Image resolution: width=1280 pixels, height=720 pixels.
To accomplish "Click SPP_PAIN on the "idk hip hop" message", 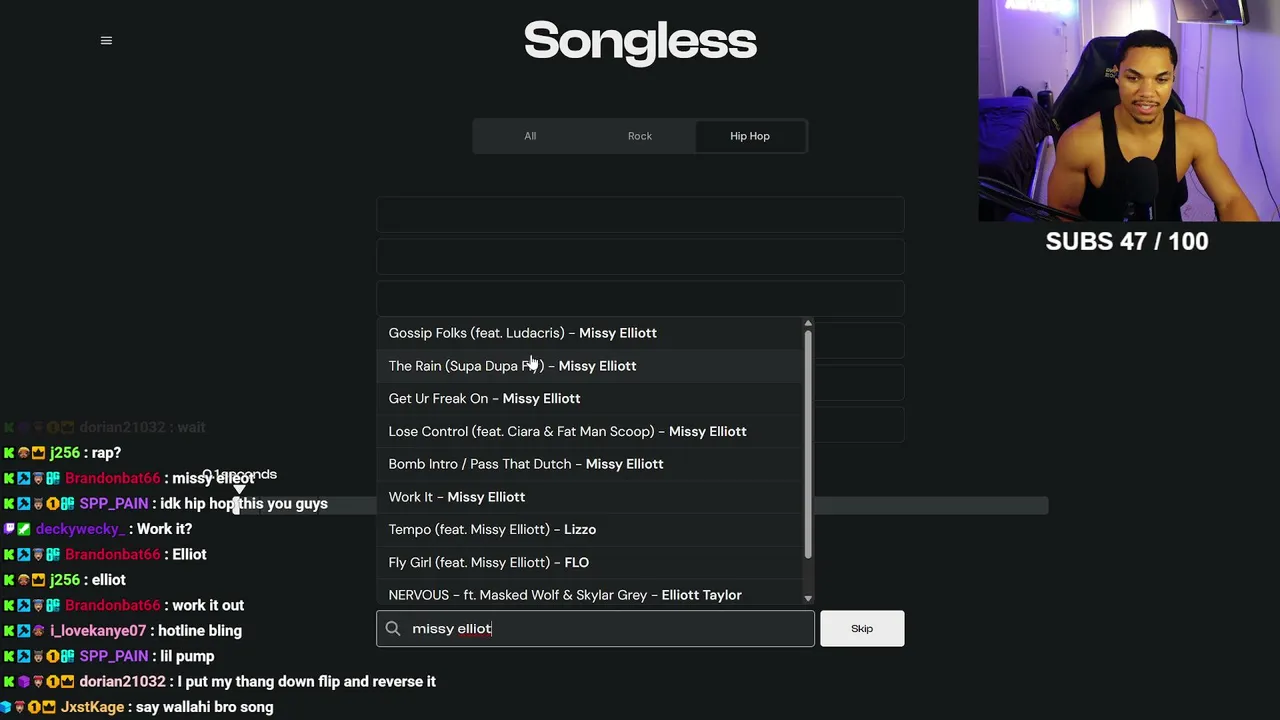I will (113, 504).
